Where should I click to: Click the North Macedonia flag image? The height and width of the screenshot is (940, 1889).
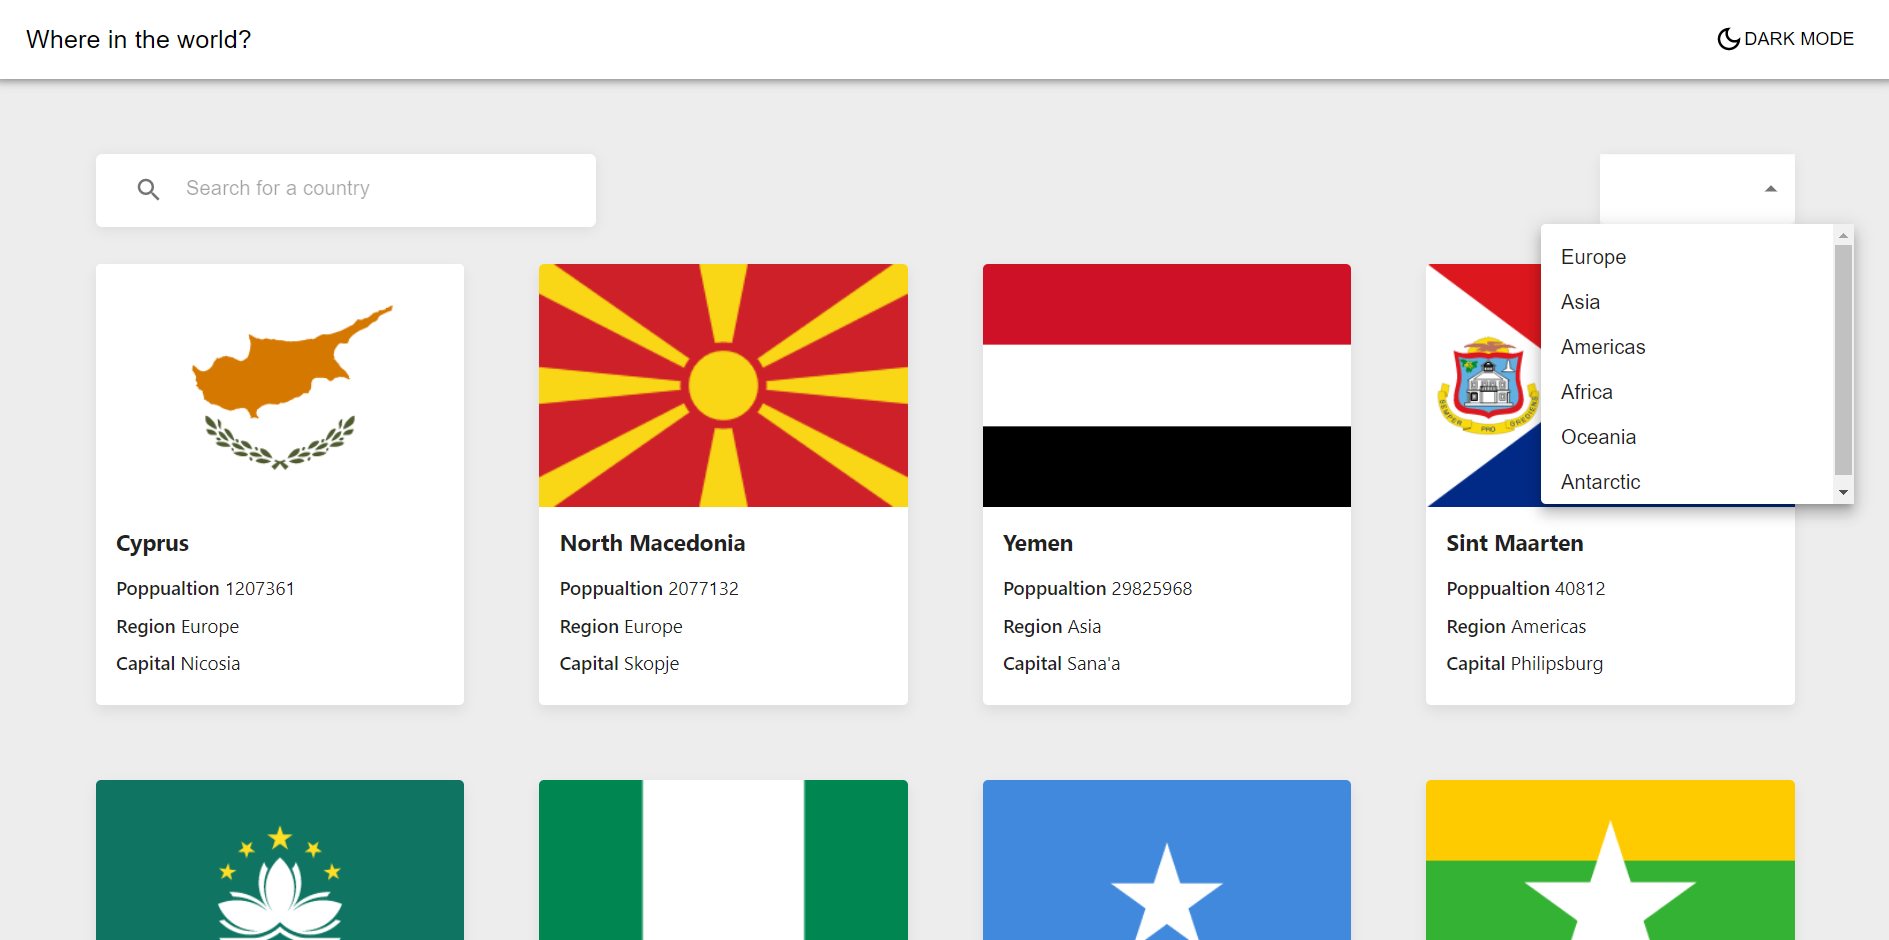coord(723,385)
